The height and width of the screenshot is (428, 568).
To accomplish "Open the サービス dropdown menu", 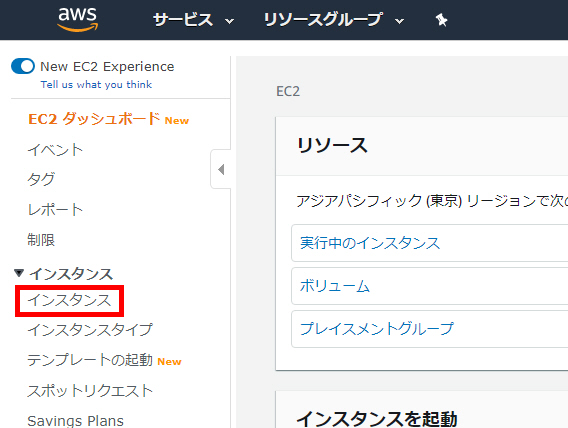I will click(193, 20).
